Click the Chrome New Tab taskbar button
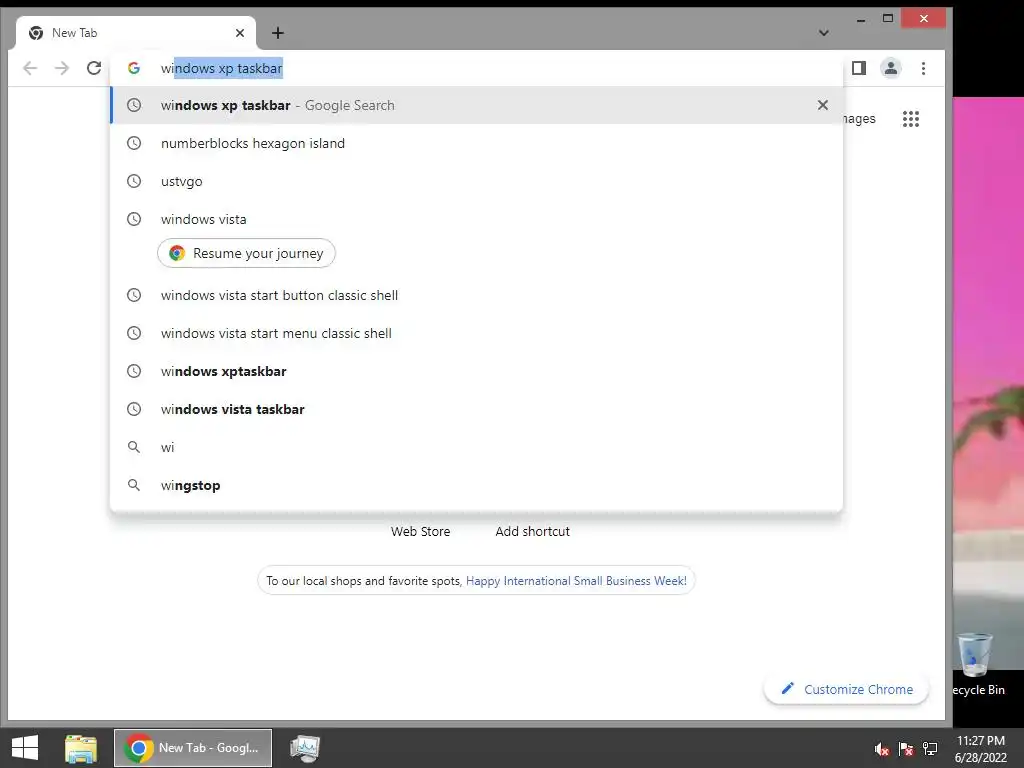The height and width of the screenshot is (768, 1024). 193,748
